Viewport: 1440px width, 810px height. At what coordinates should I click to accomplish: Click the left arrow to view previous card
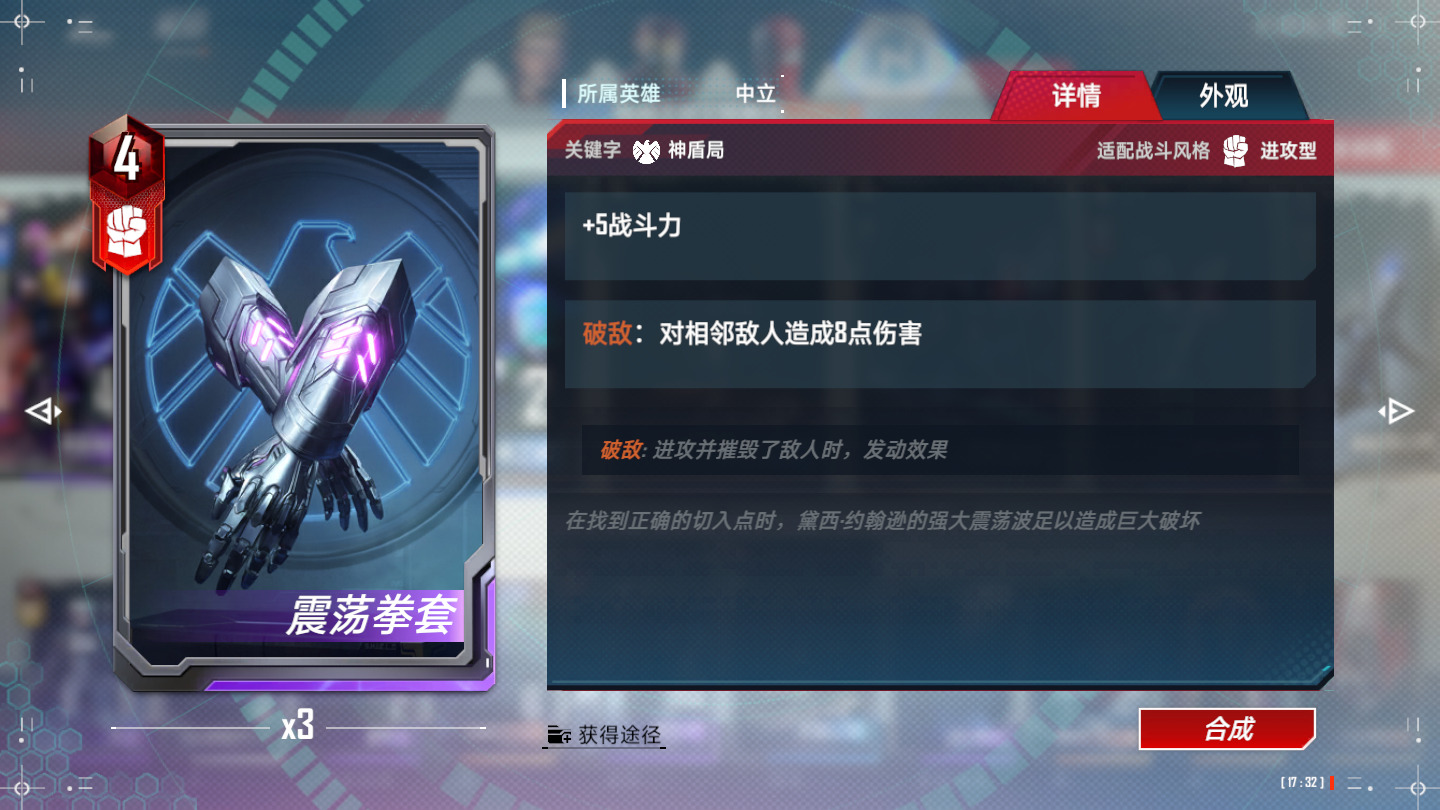tap(43, 411)
